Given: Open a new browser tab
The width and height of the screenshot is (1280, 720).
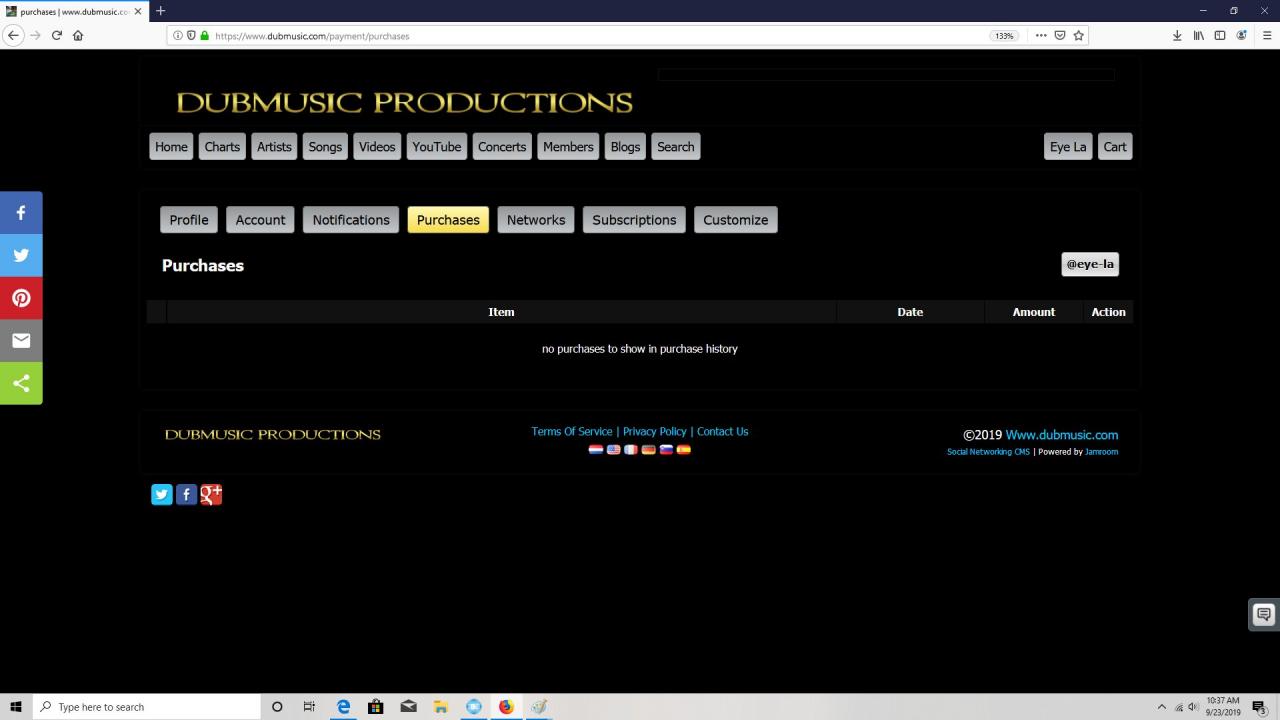Looking at the screenshot, I should click(160, 11).
